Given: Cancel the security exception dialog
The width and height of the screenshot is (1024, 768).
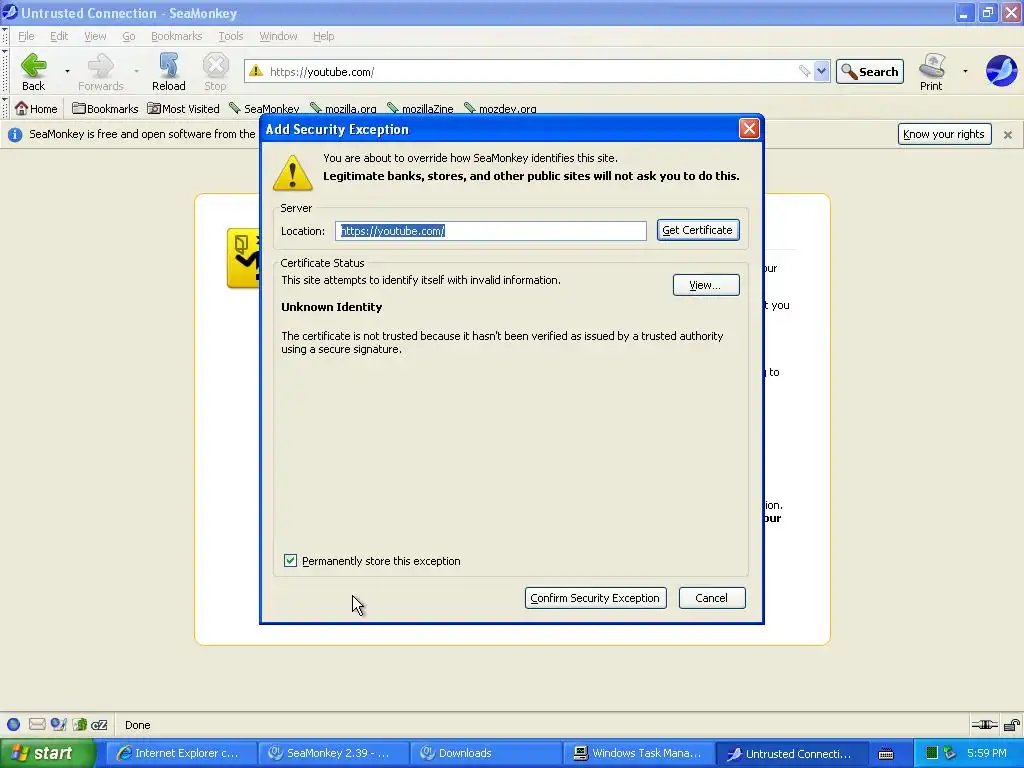Looking at the screenshot, I should (x=711, y=598).
